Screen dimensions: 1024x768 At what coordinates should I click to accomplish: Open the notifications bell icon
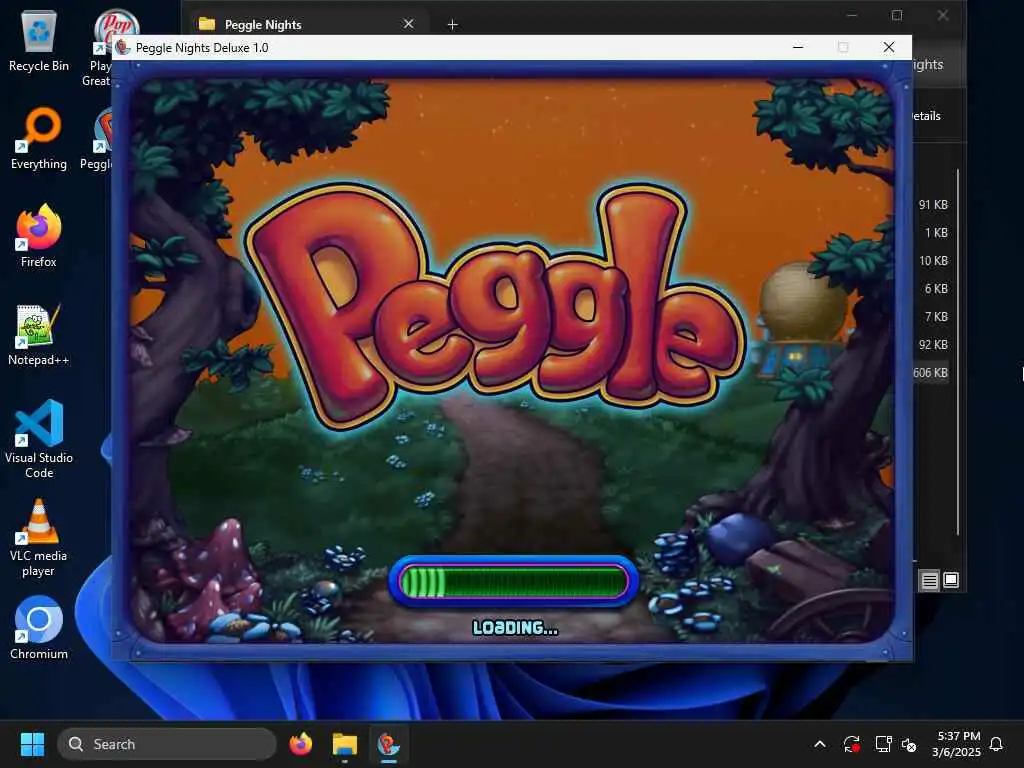click(997, 744)
